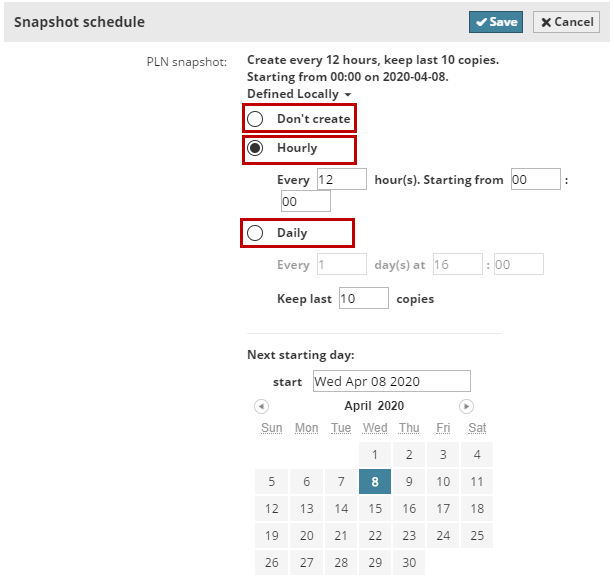Expand the Defined Locally dropdown

(x=299, y=94)
